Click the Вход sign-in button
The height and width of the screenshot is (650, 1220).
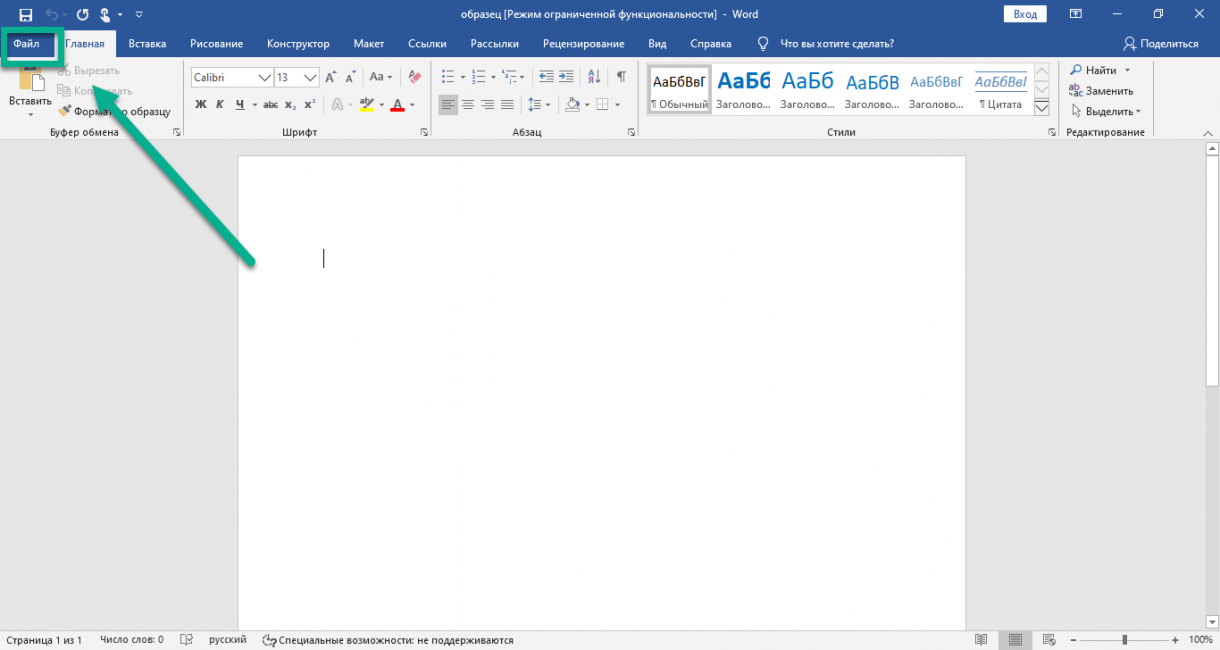1025,14
